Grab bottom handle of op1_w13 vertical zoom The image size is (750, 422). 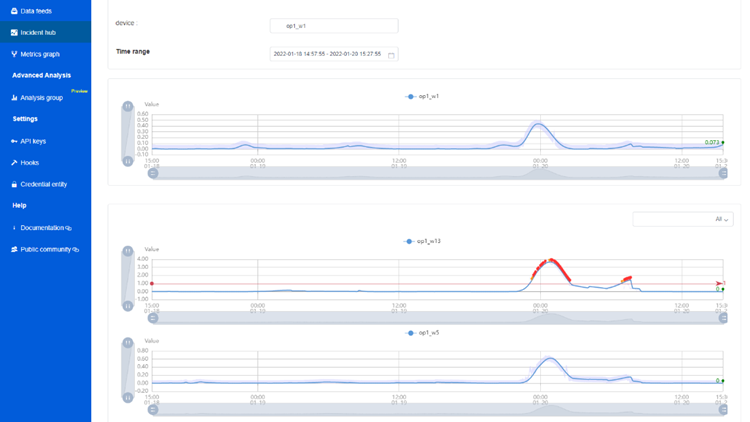[x=128, y=305]
